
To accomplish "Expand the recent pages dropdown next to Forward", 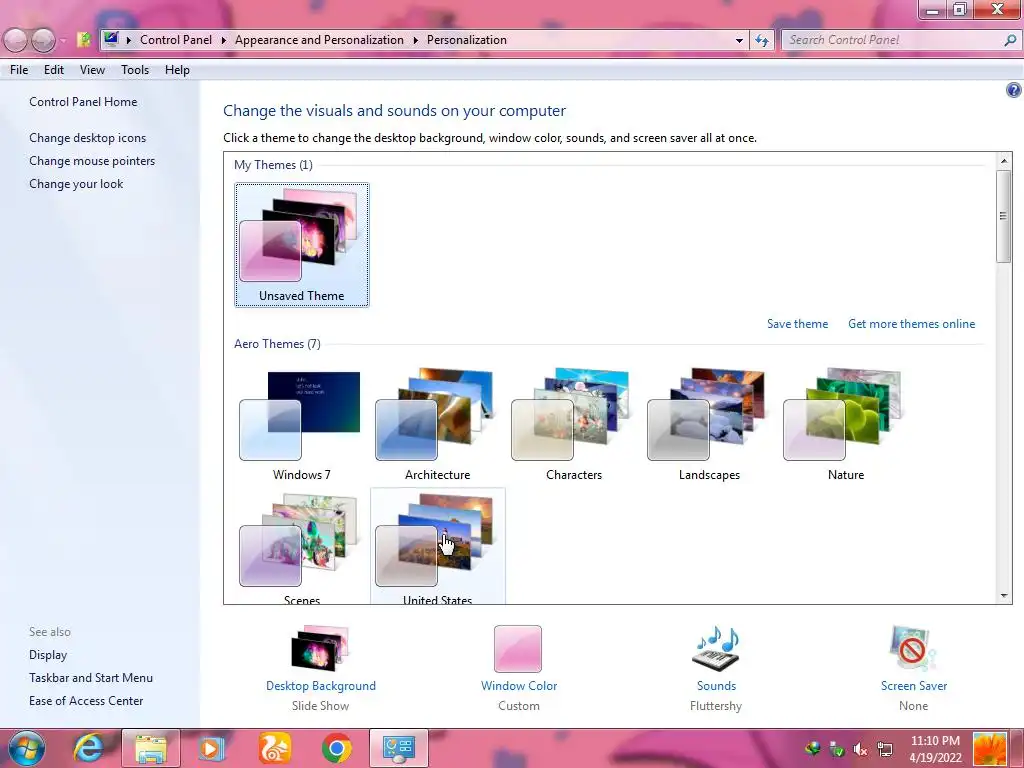I will tap(63, 40).
